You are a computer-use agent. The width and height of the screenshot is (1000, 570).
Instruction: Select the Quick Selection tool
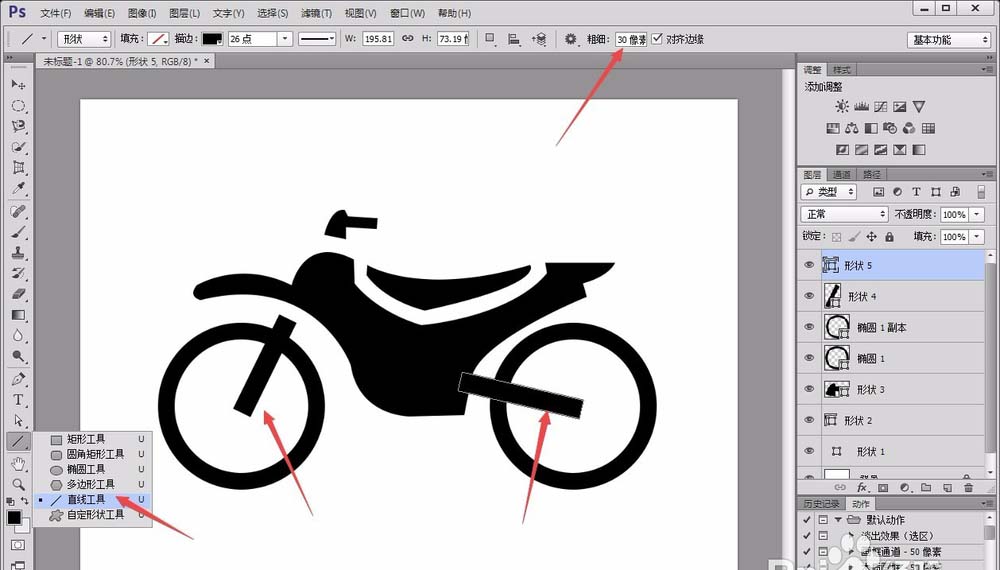18,147
